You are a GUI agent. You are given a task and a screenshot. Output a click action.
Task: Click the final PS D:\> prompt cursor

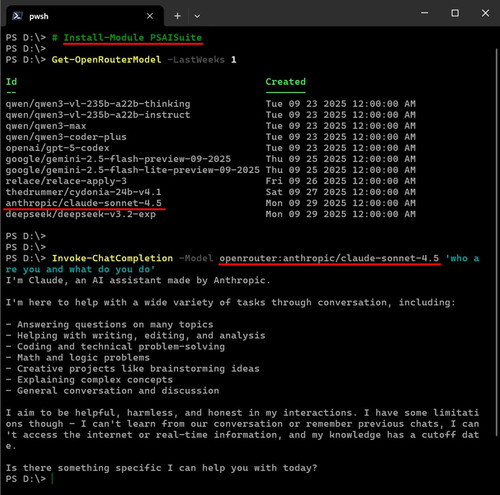coord(52,479)
